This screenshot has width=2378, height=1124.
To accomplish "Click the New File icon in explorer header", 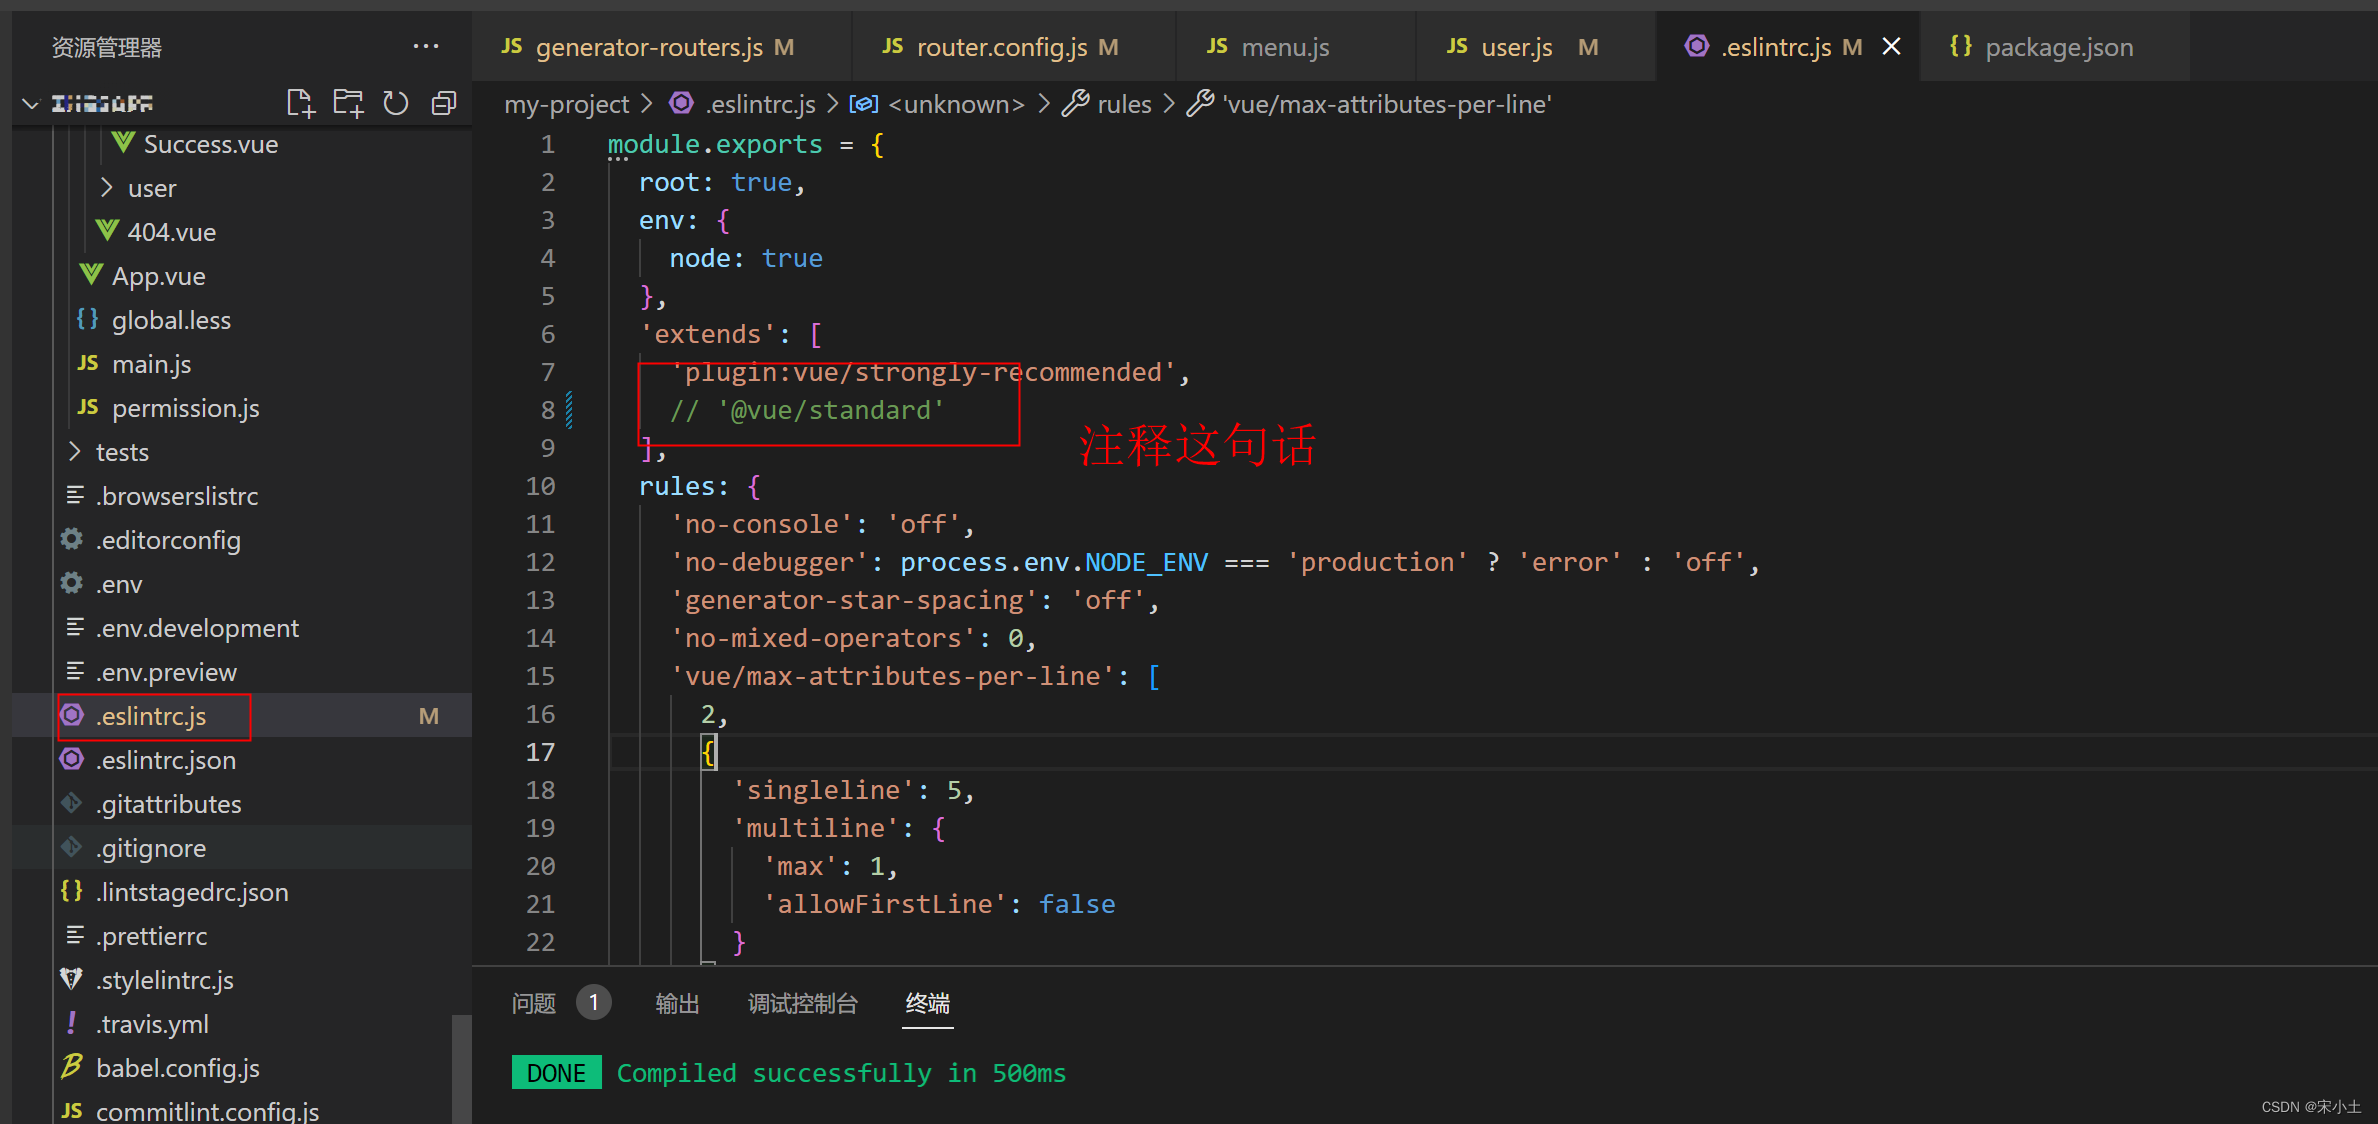I will coord(300,103).
